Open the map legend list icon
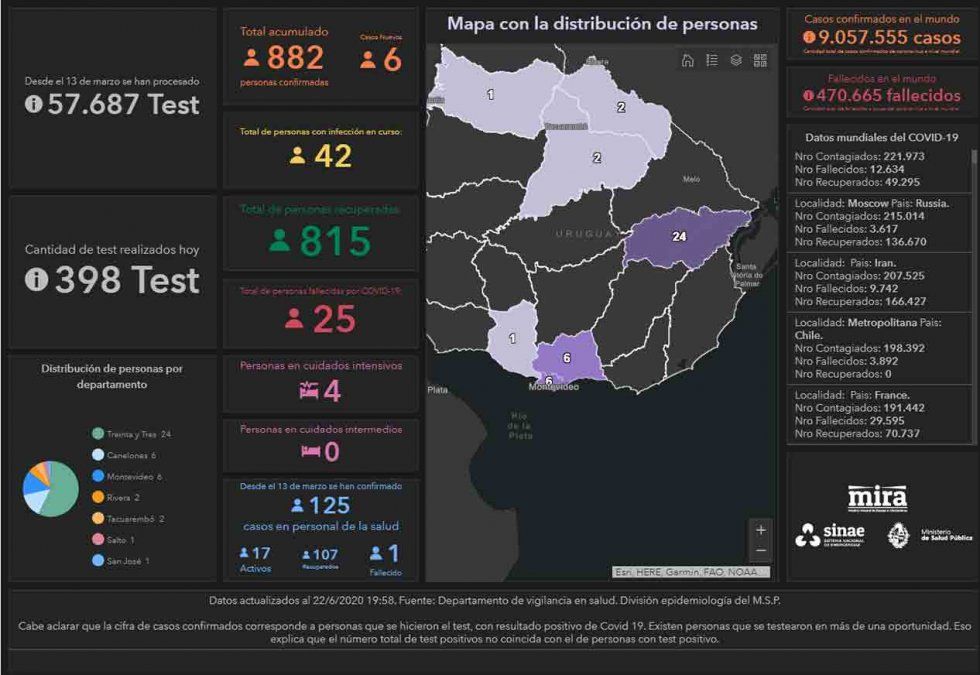 point(711,60)
